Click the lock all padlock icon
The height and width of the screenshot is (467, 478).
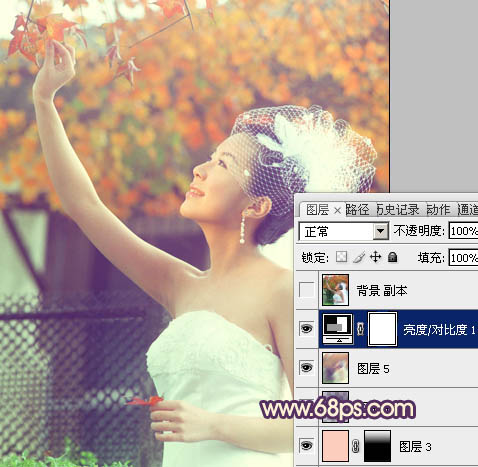(x=393, y=257)
